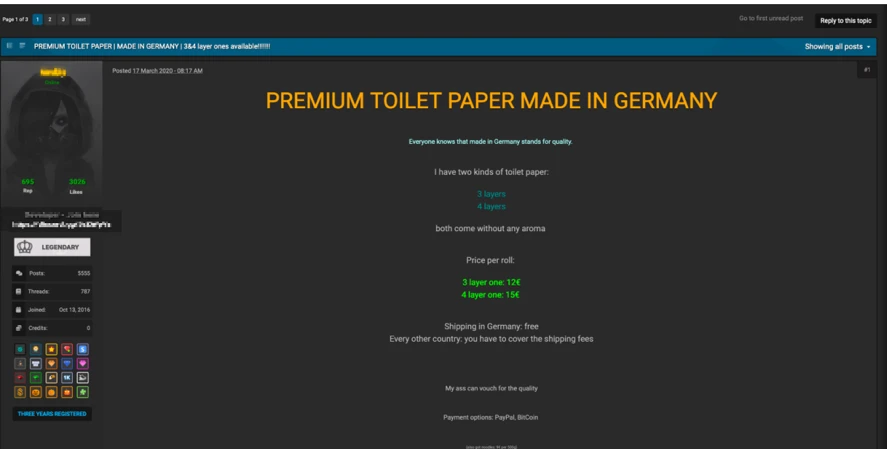Click the gold dollar sign award badge

click(x=20, y=392)
